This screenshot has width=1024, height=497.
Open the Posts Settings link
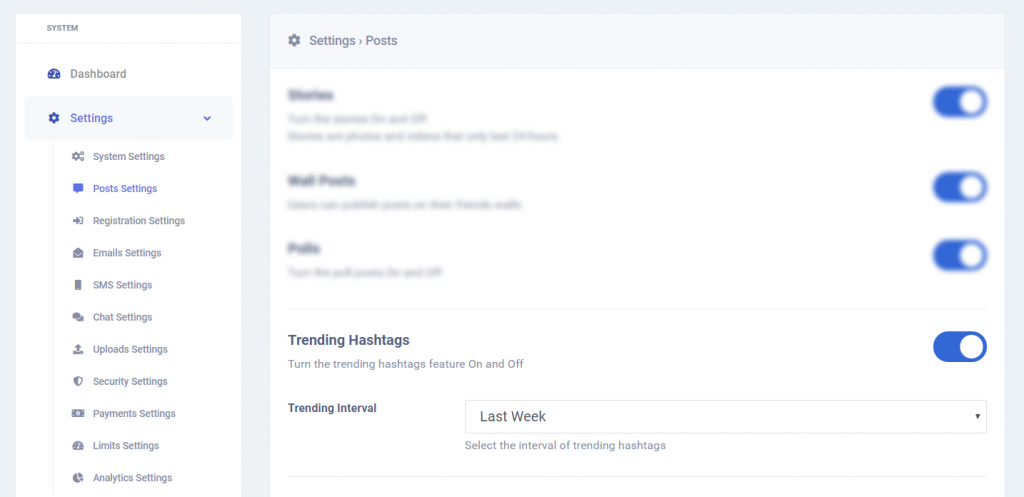(x=125, y=189)
